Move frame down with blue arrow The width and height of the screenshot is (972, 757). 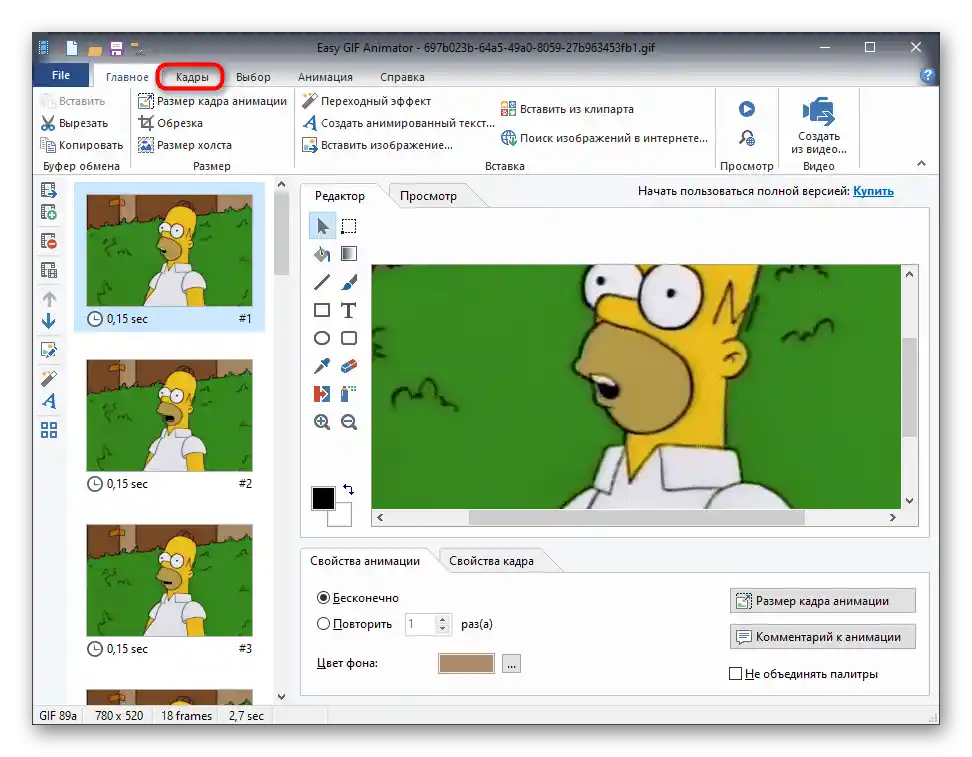coord(48,321)
